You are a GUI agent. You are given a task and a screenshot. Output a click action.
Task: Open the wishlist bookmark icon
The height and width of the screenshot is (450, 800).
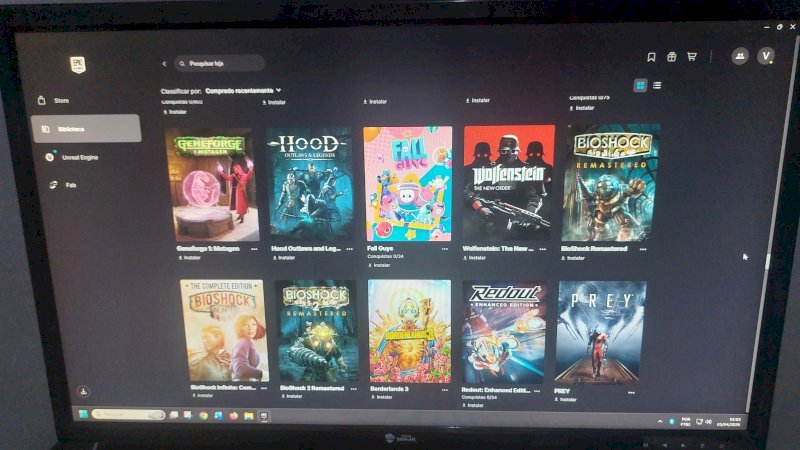click(x=651, y=57)
